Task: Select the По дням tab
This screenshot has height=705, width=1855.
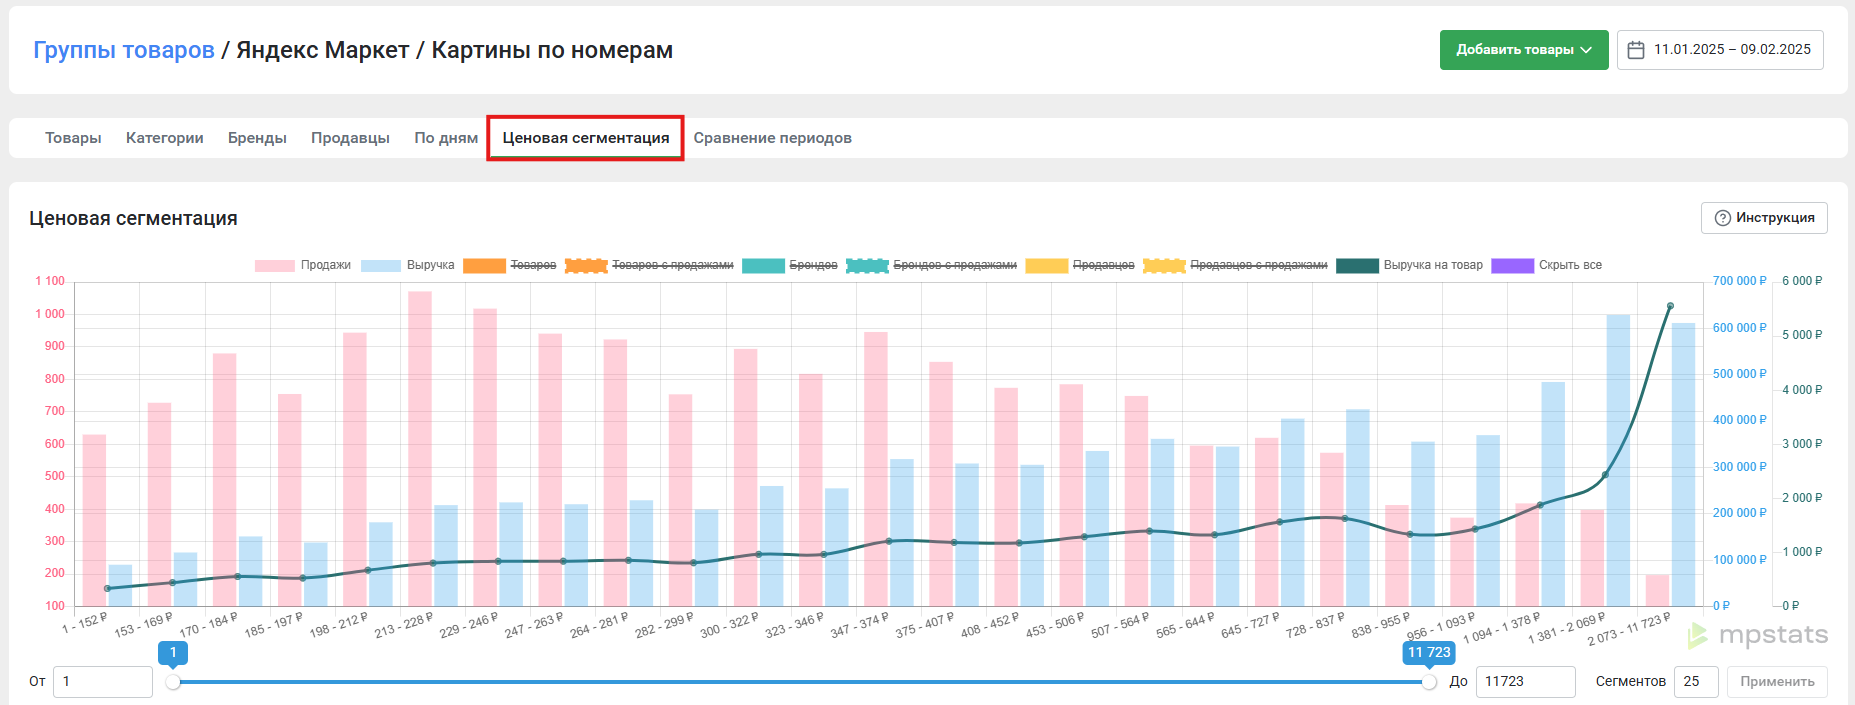Action: [x=446, y=138]
